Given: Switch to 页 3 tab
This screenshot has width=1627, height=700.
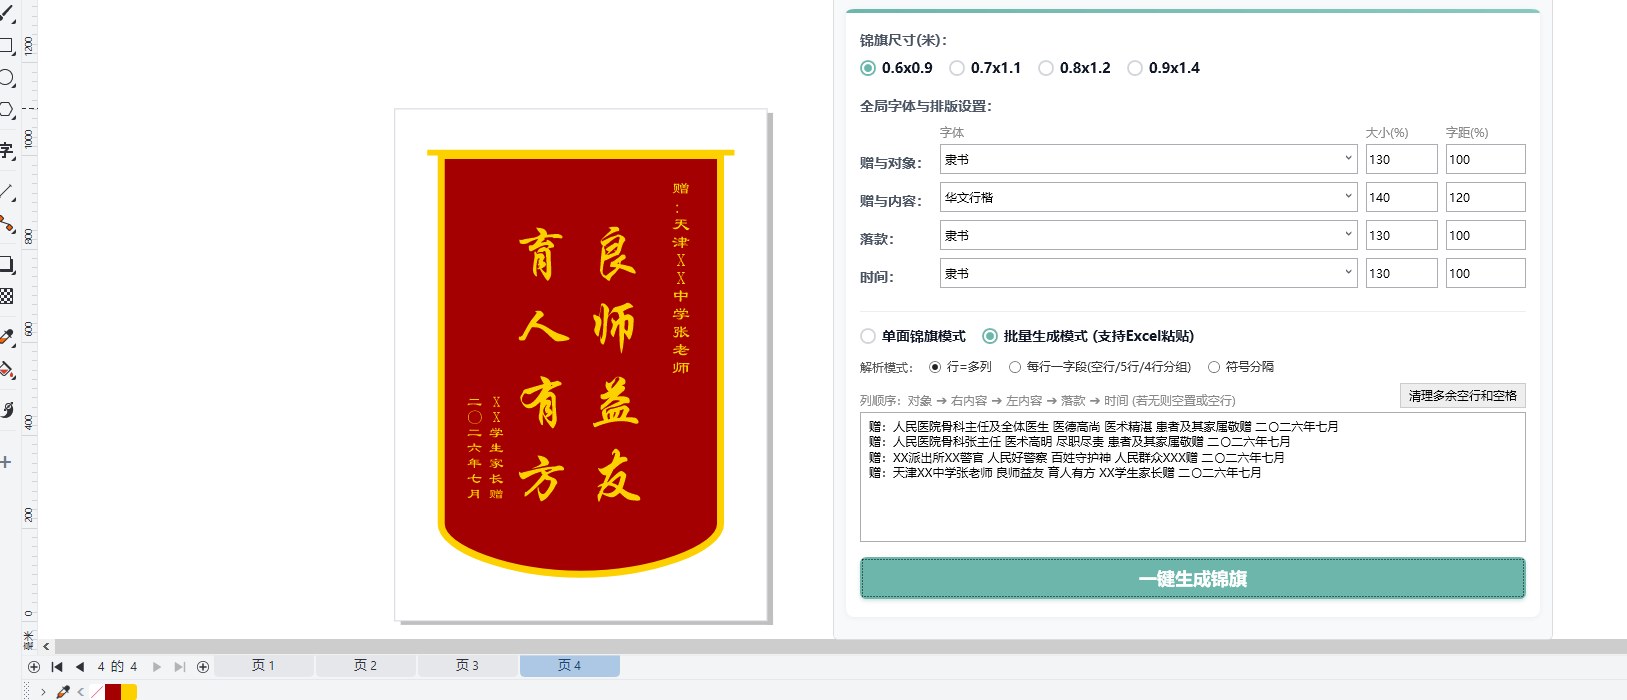Looking at the screenshot, I should coord(468,666).
